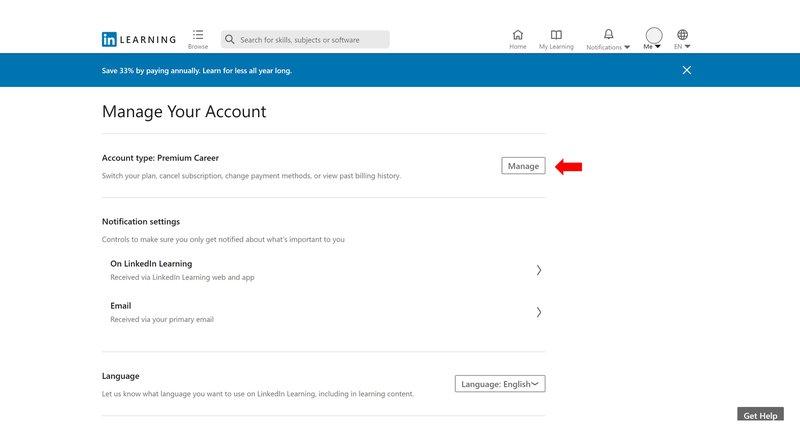Expand Email notification settings chevron

click(538, 312)
